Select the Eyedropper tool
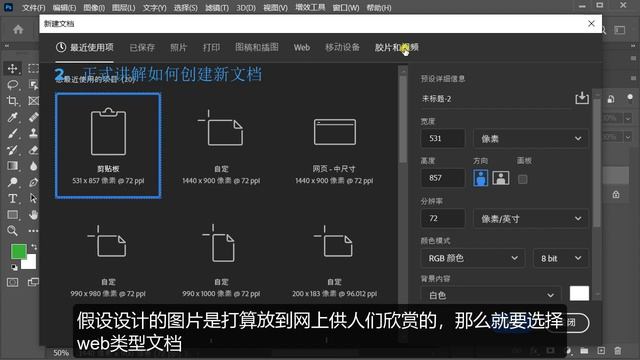Image resolution: width=640 pixels, height=360 pixels. pos(12,117)
